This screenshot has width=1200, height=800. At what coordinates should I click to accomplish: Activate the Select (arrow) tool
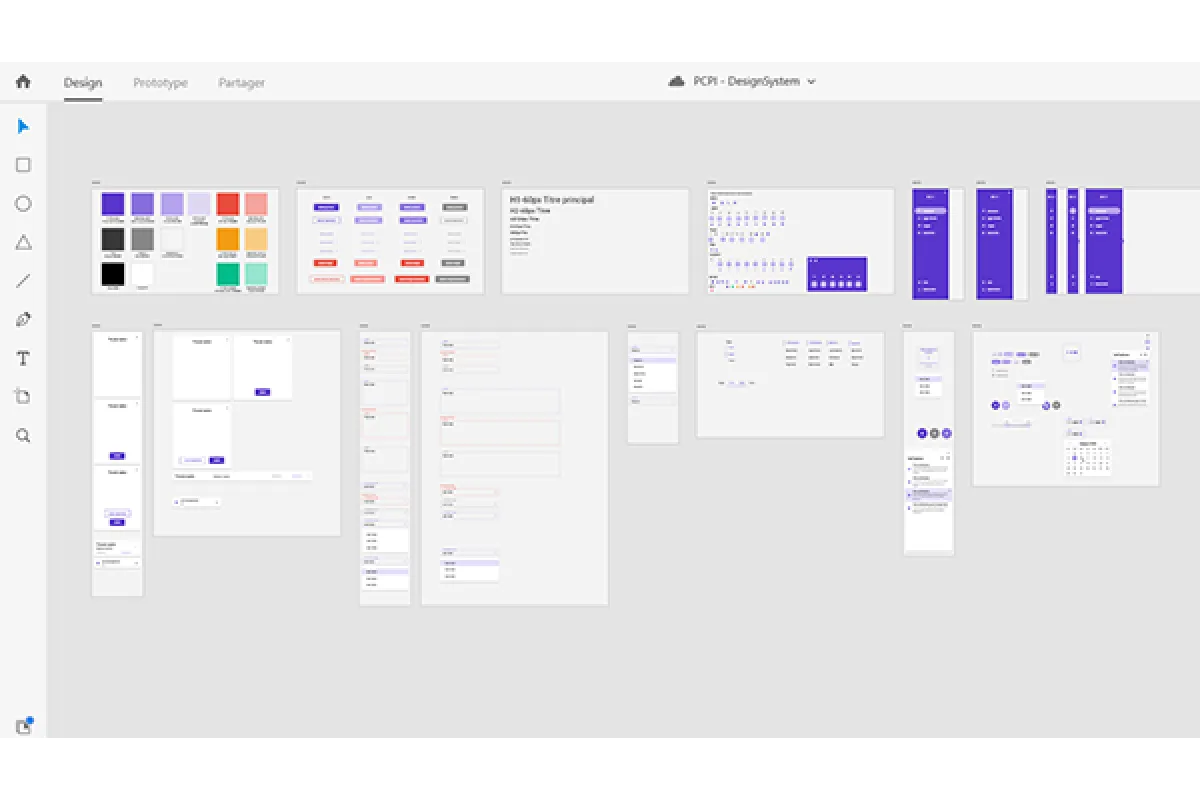tap(23, 125)
